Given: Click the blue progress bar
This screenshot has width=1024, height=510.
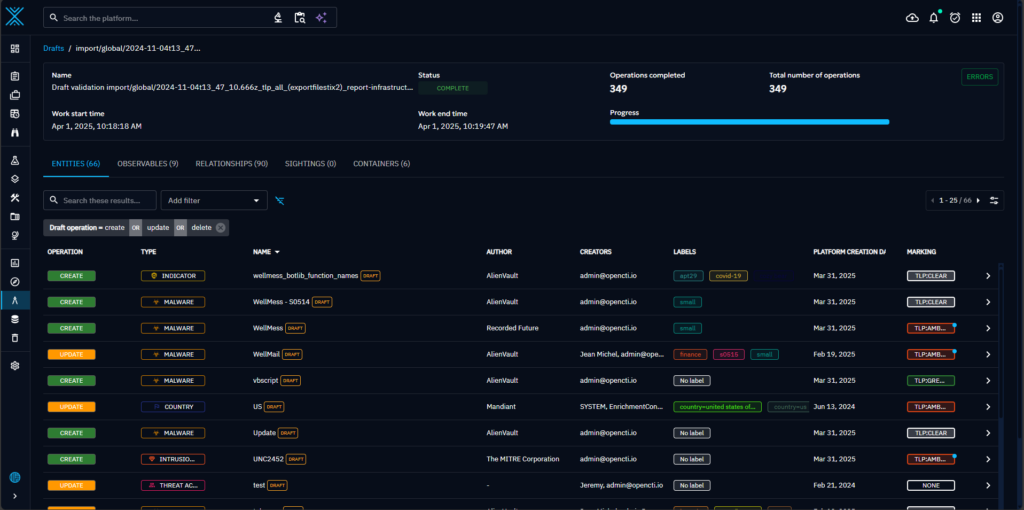Looking at the screenshot, I should [x=749, y=122].
